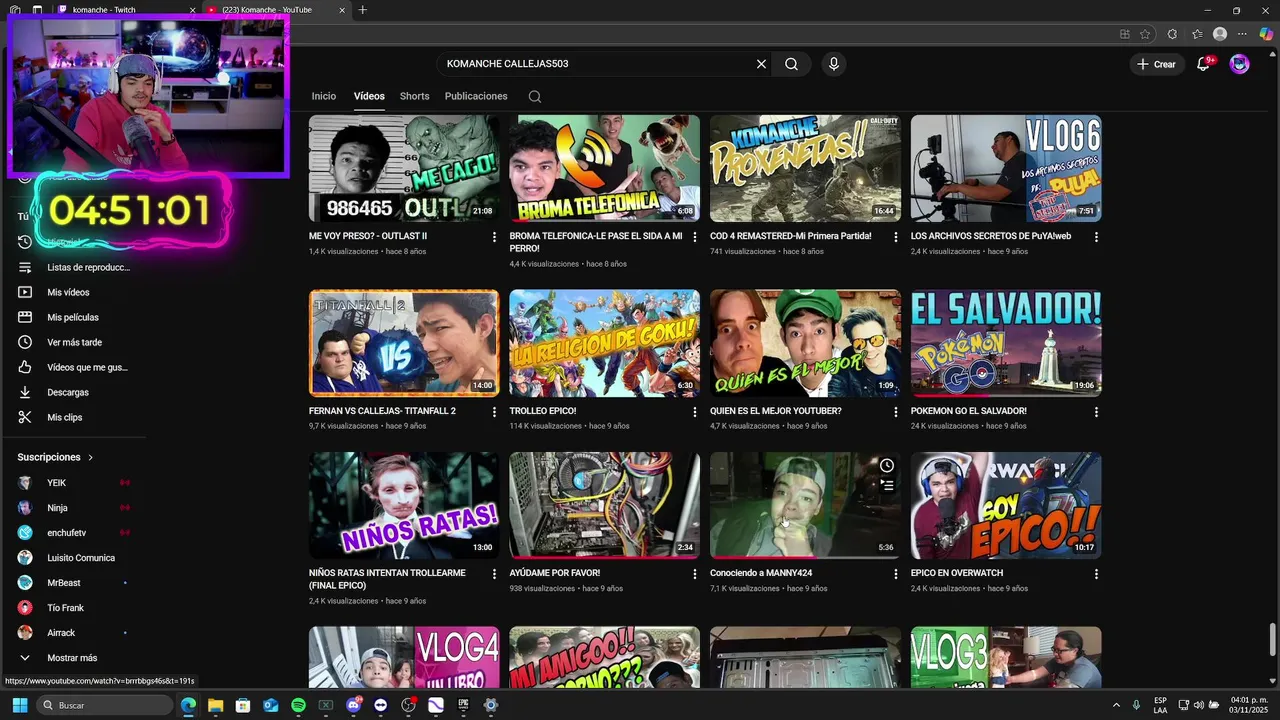Screen dimensions: 1280x720
Task: Open Edge settings and more menu
Action: pos(1243,34)
